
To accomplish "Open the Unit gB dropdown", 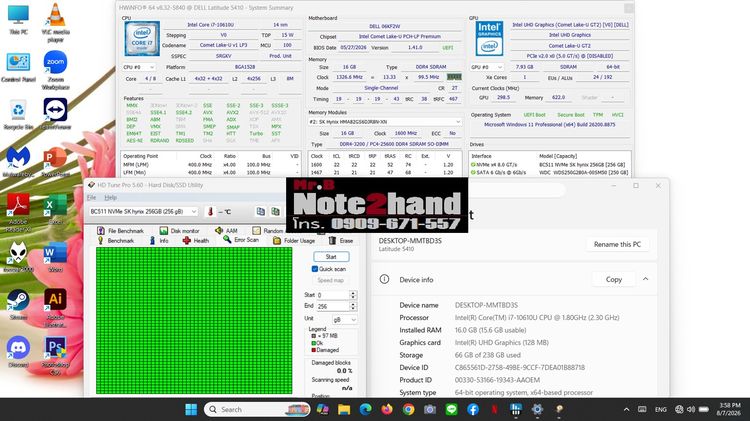I will coord(344,320).
